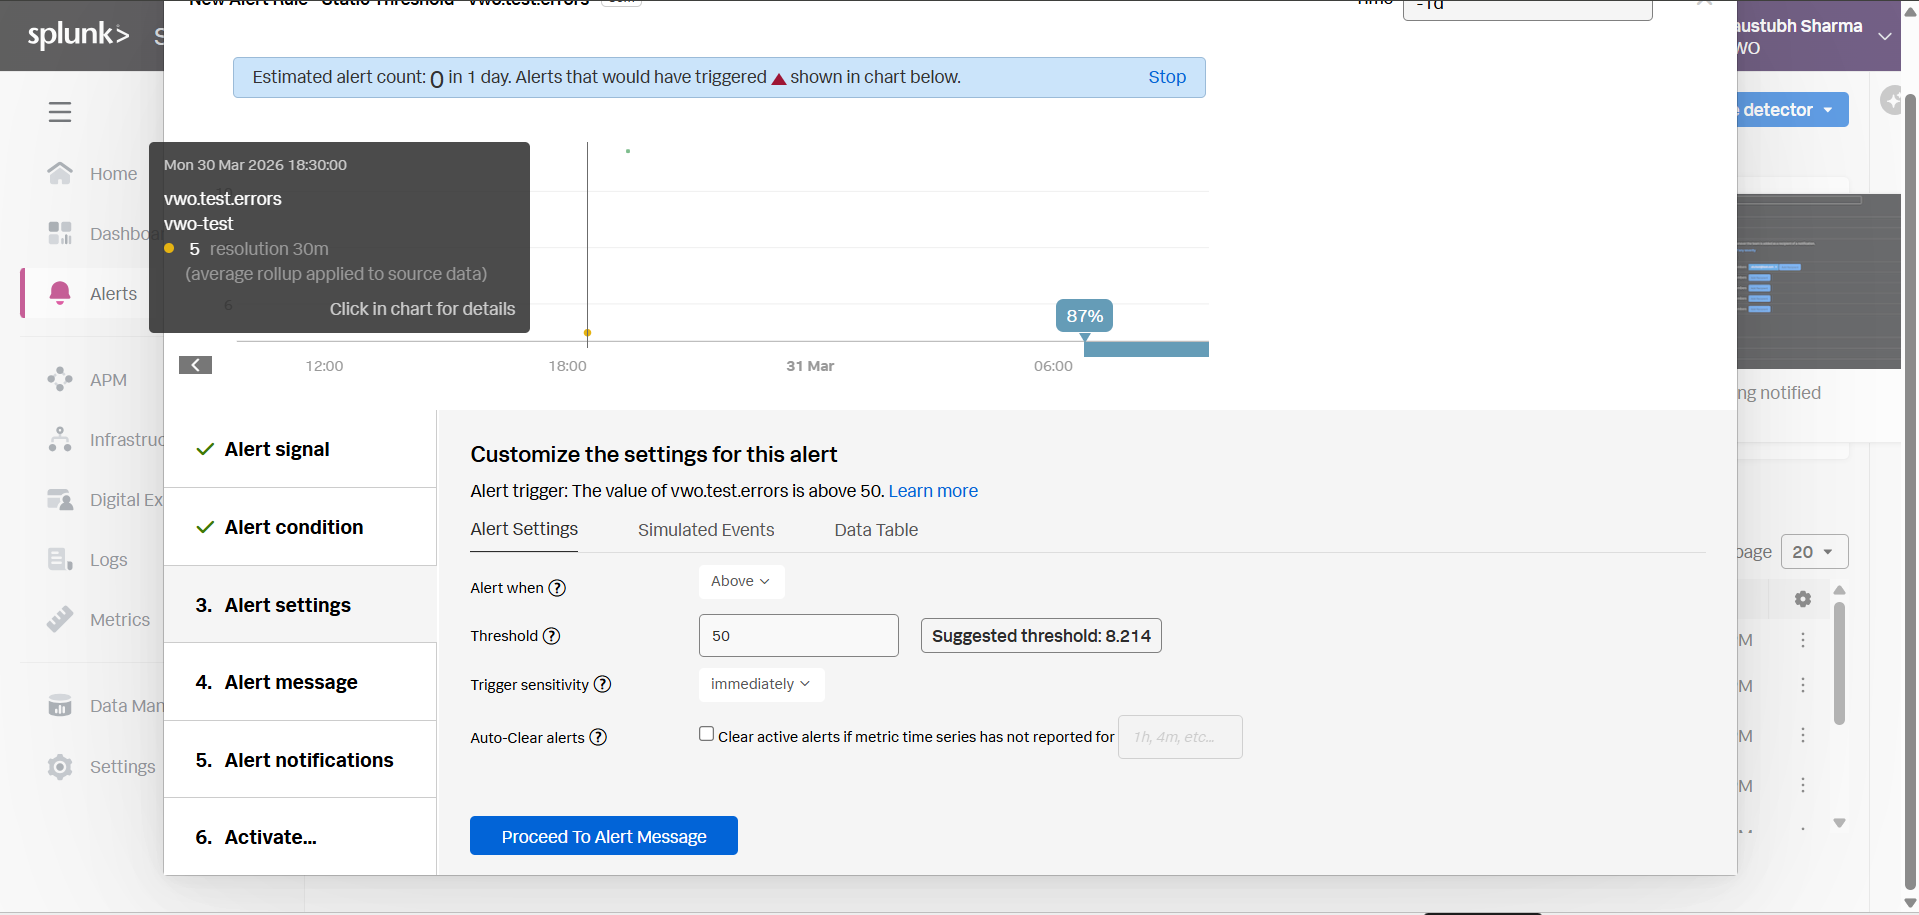Click the Splunk logo
Screen dimensions: 1919x915
pos(78,35)
